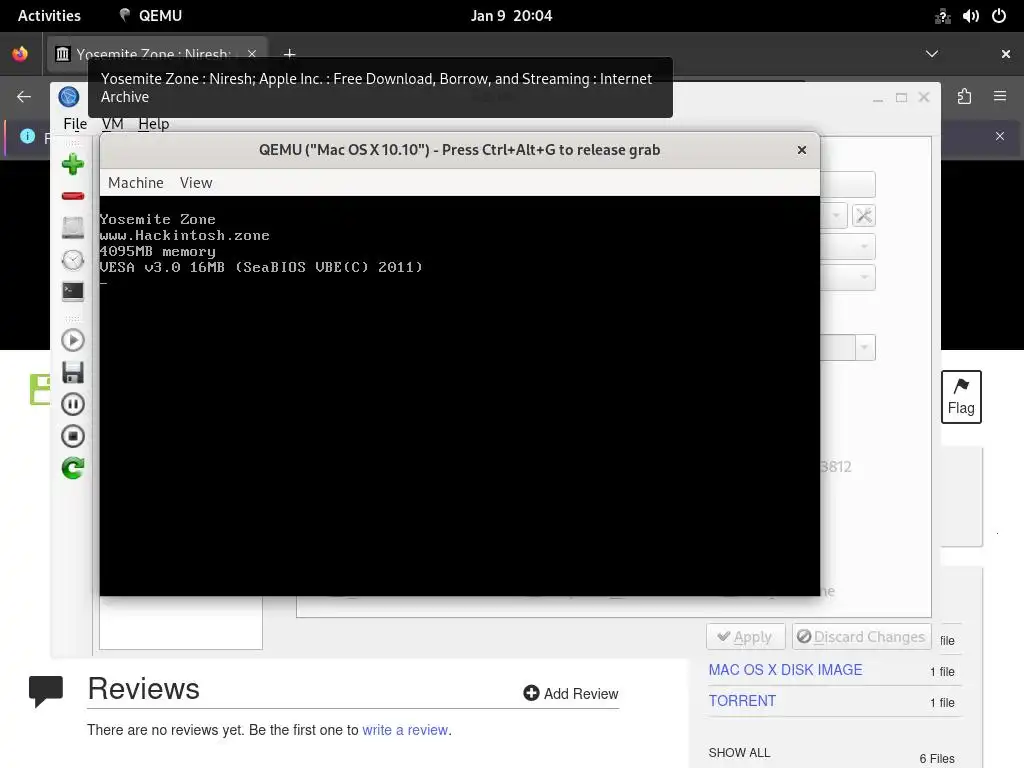1024x768 pixels.
Task: Start the VM with play icon
Action: (72, 340)
